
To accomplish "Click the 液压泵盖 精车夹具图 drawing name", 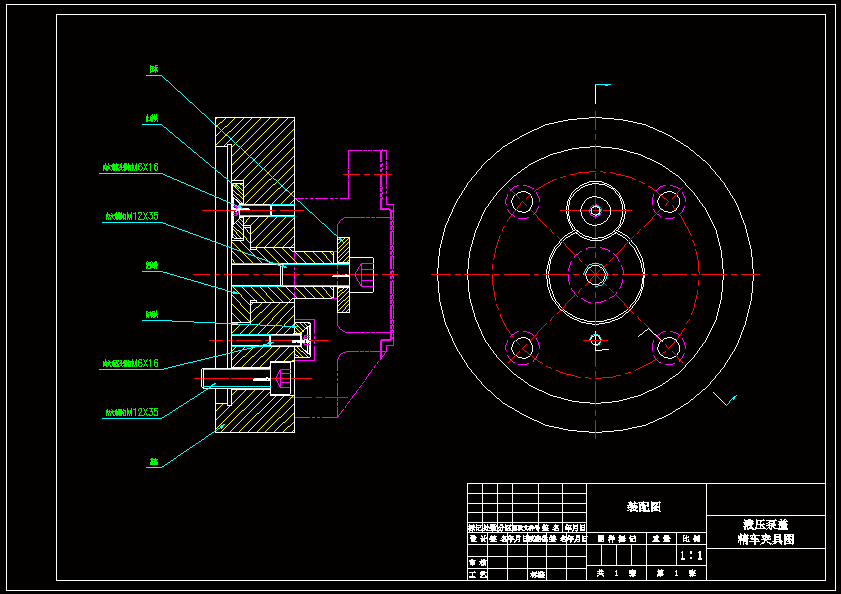I will [x=765, y=532].
